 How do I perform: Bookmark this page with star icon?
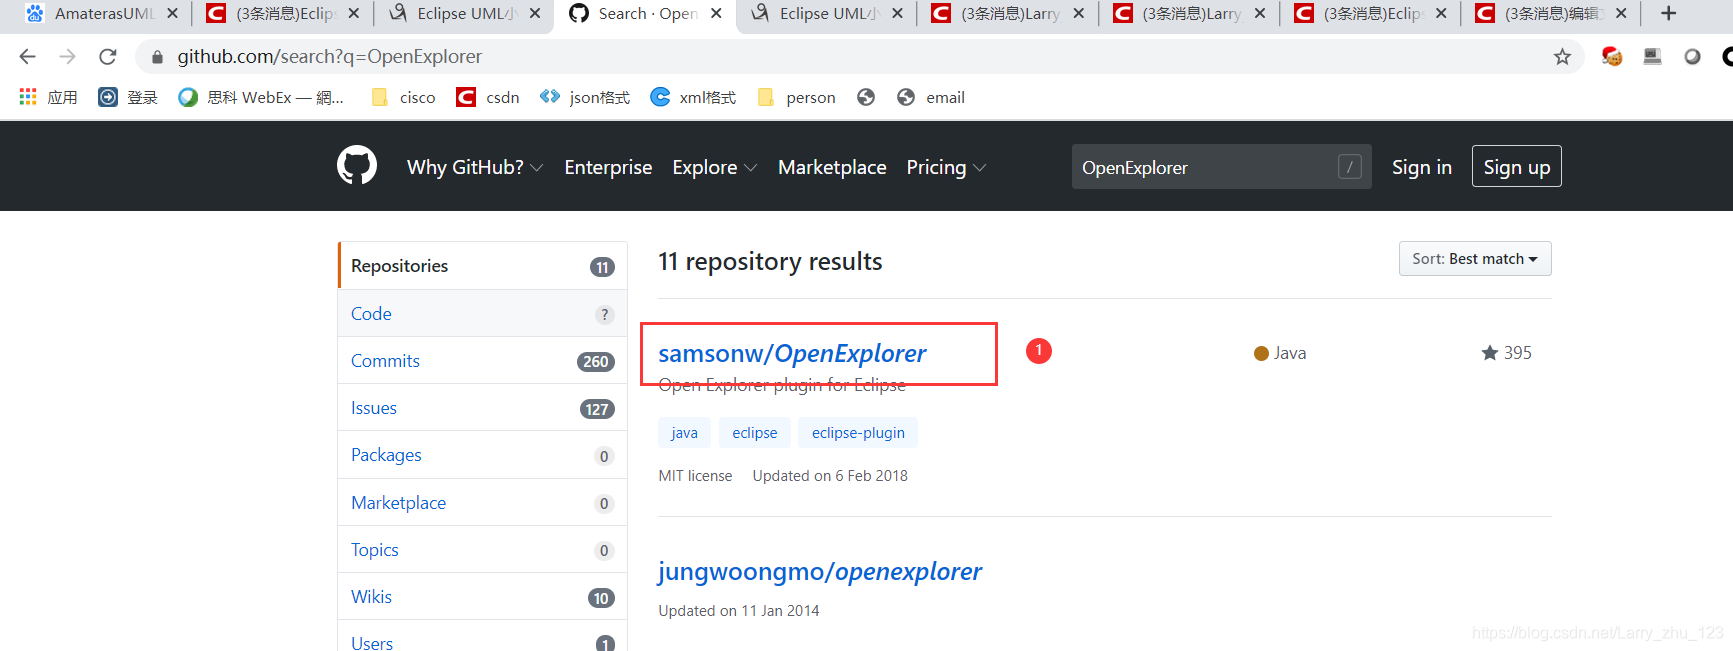point(1562,57)
